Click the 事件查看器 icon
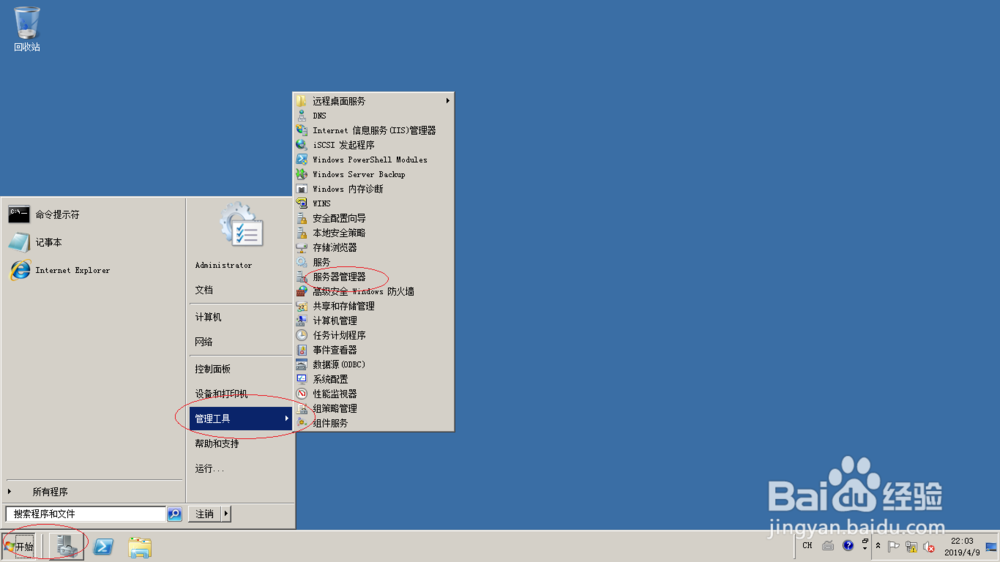This screenshot has width=1000, height=562. click(x=302, y=350)
